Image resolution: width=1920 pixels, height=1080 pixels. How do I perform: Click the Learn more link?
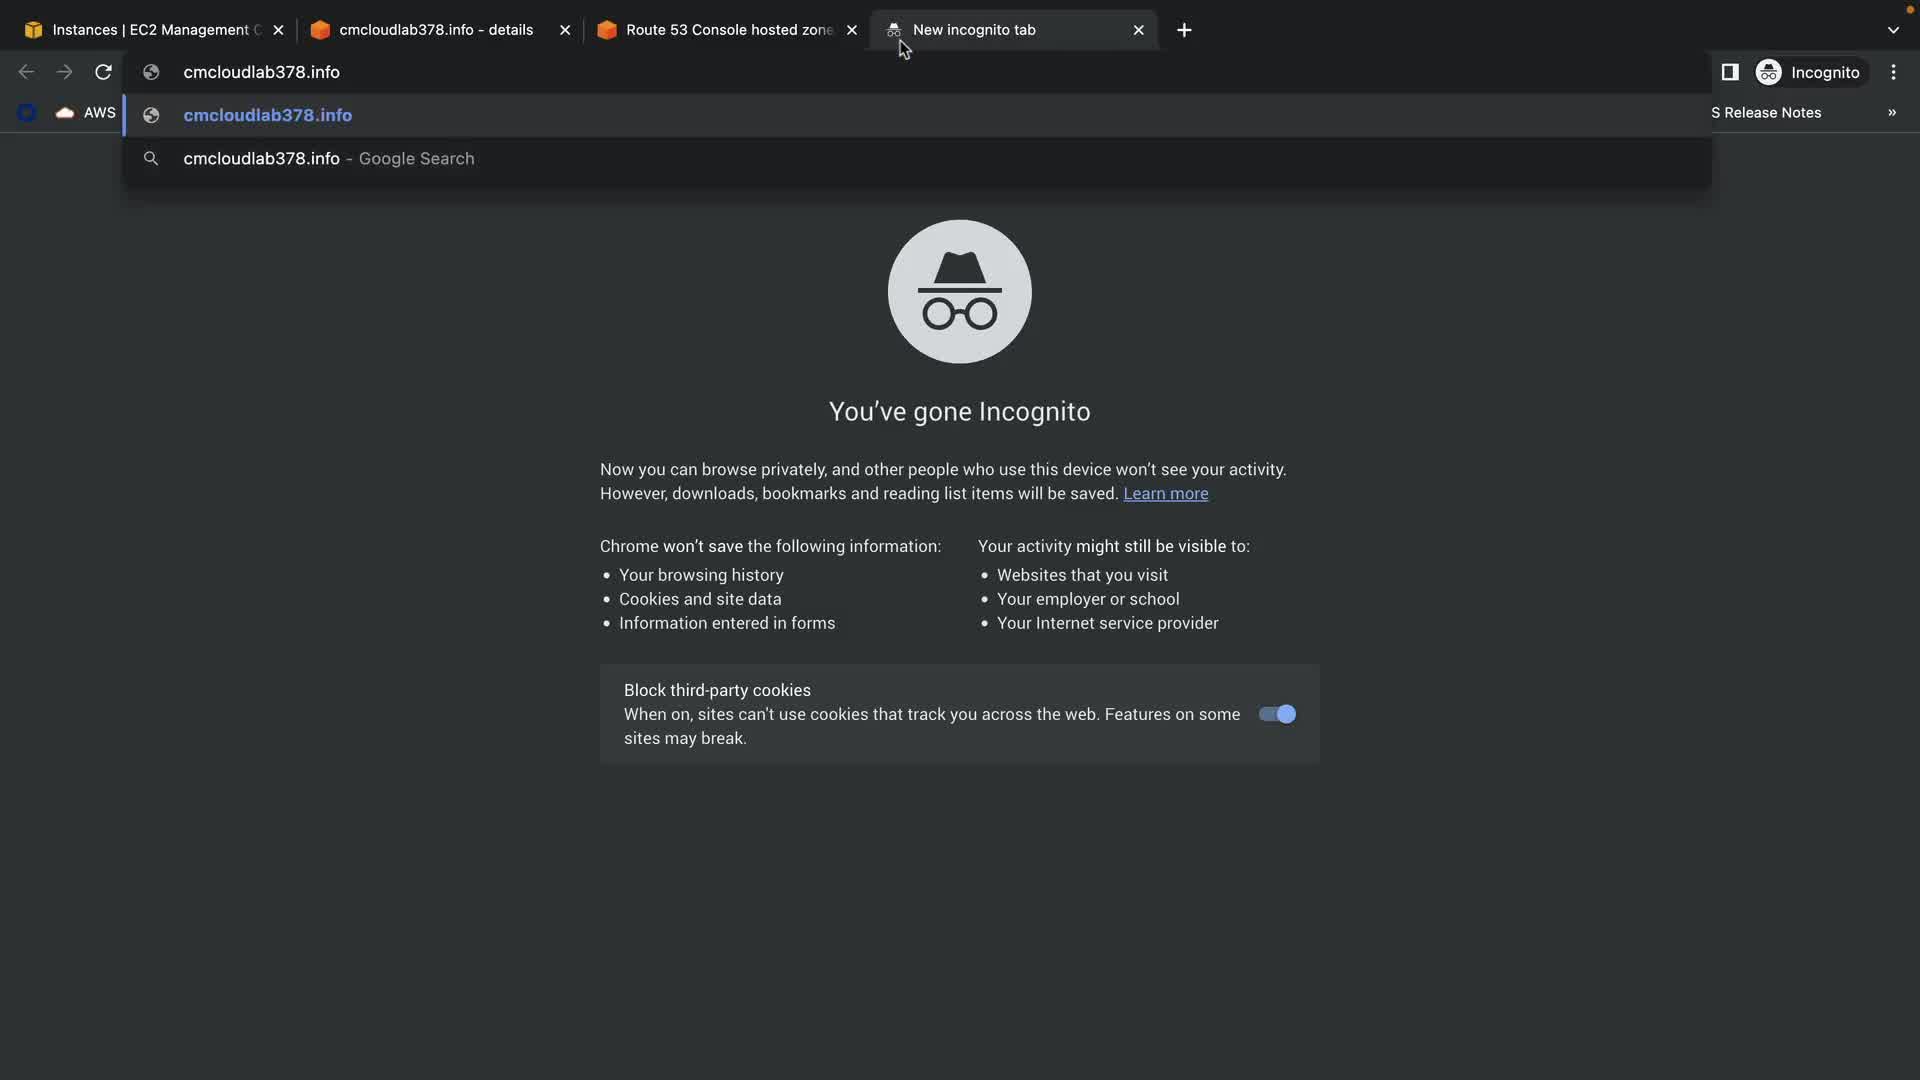click(x=1165, y=494)
